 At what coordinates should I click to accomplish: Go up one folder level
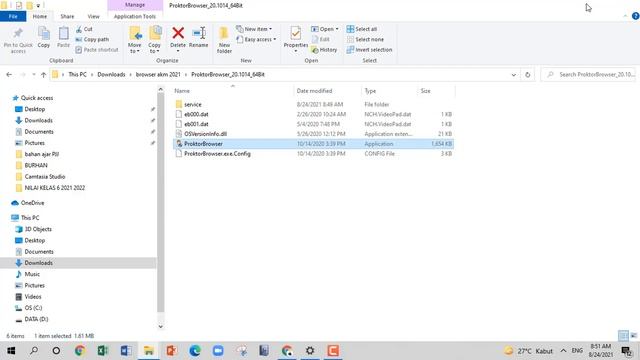coord(43,75)
